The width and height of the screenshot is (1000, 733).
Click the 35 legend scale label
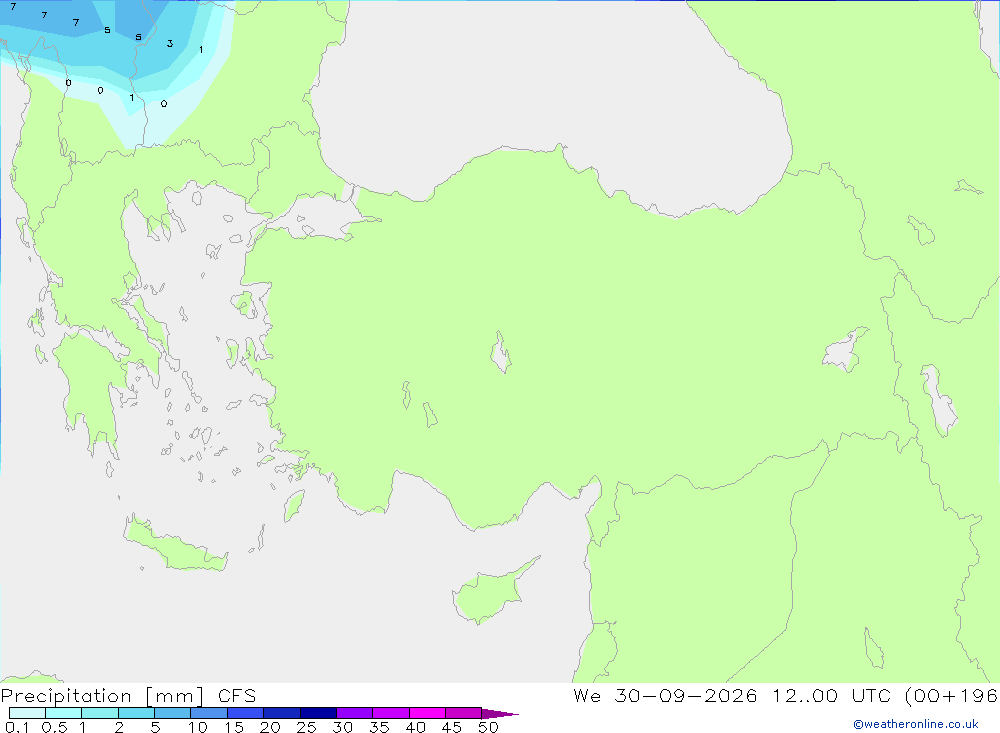(379, 727)
